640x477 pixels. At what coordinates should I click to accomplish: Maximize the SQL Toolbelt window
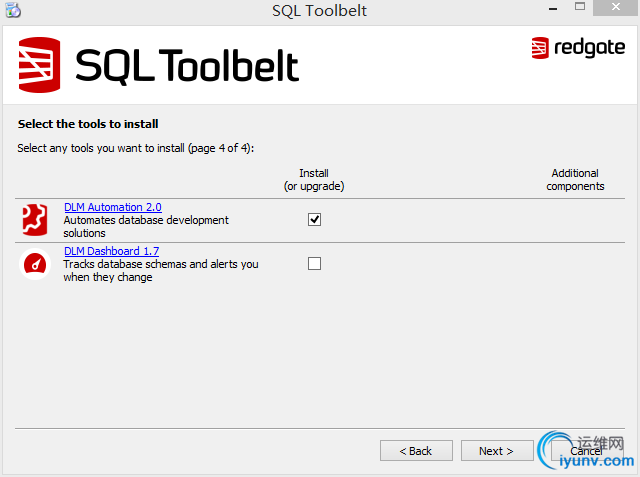pyautogui.click(x=580, y=7)
